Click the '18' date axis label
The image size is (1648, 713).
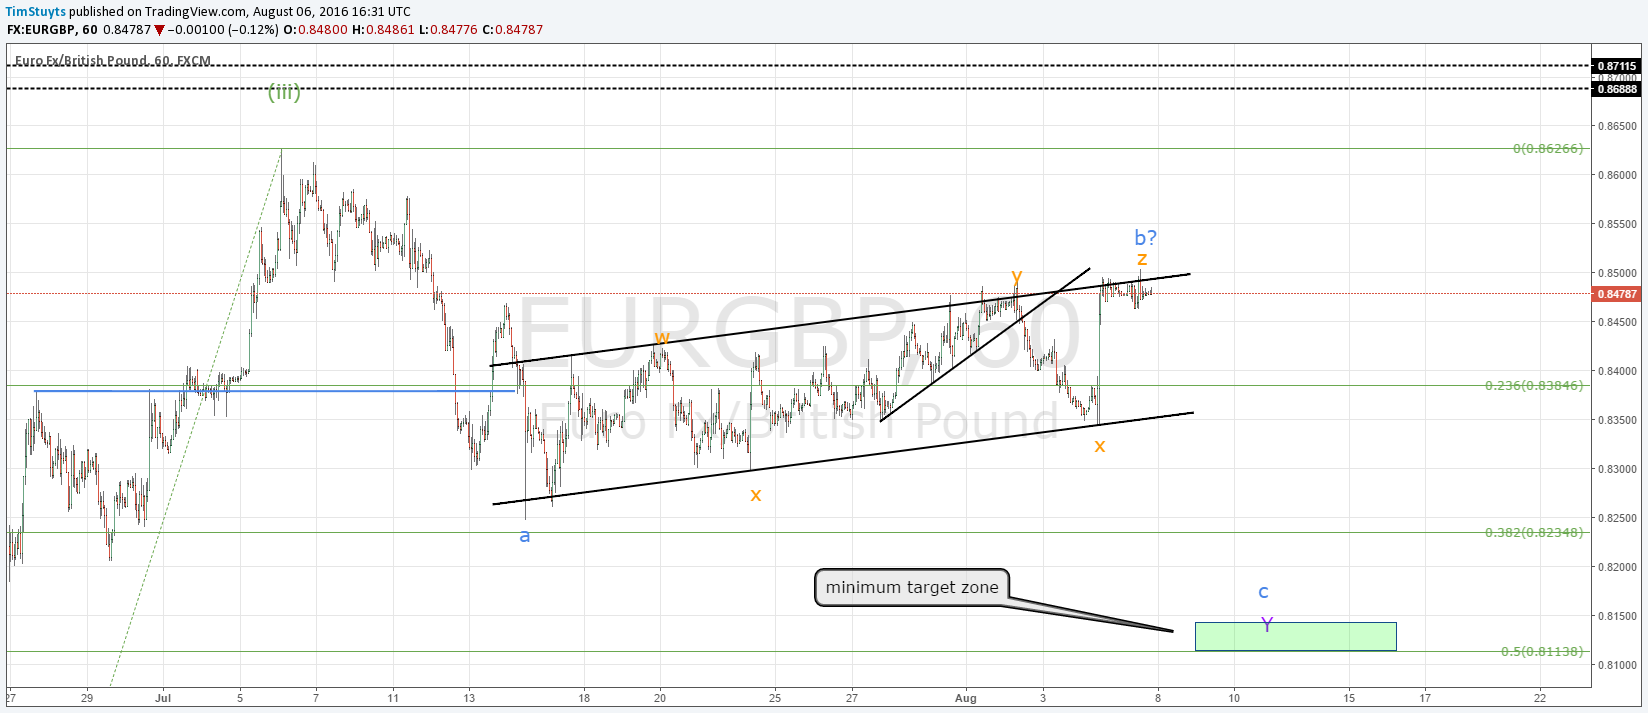(x=584, y=698)
